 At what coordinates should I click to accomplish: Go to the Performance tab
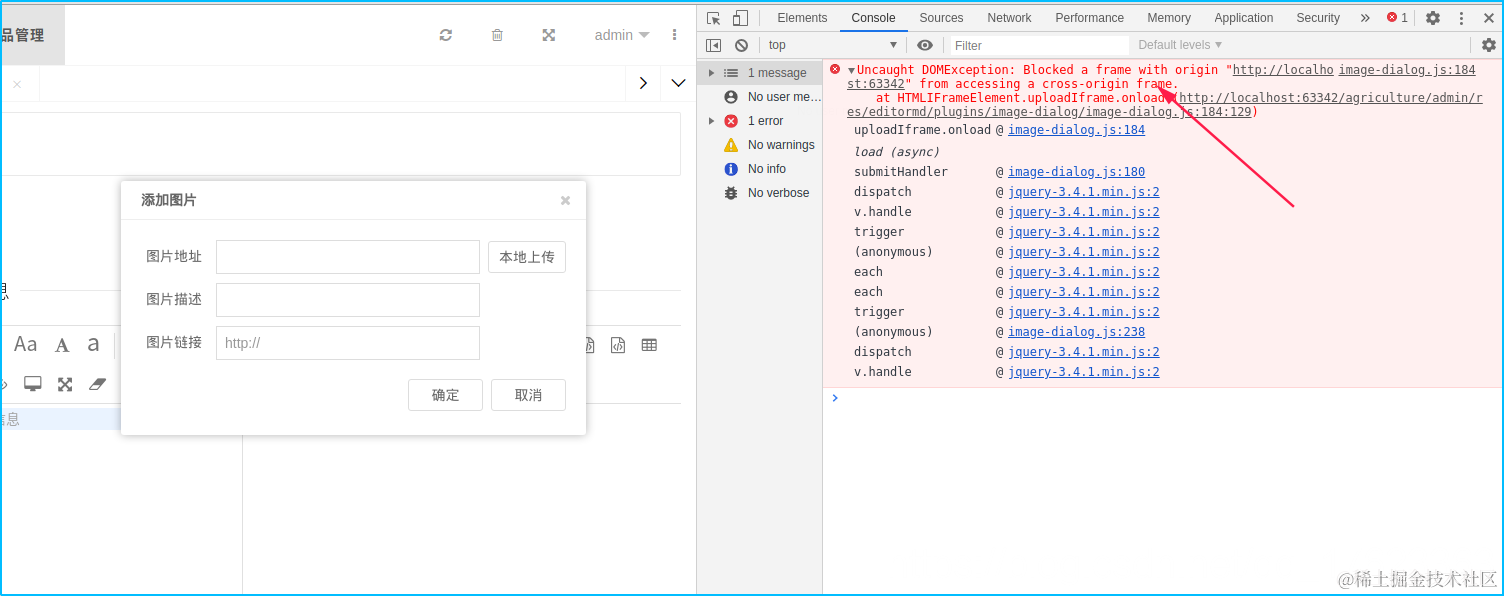point(1089,18)
